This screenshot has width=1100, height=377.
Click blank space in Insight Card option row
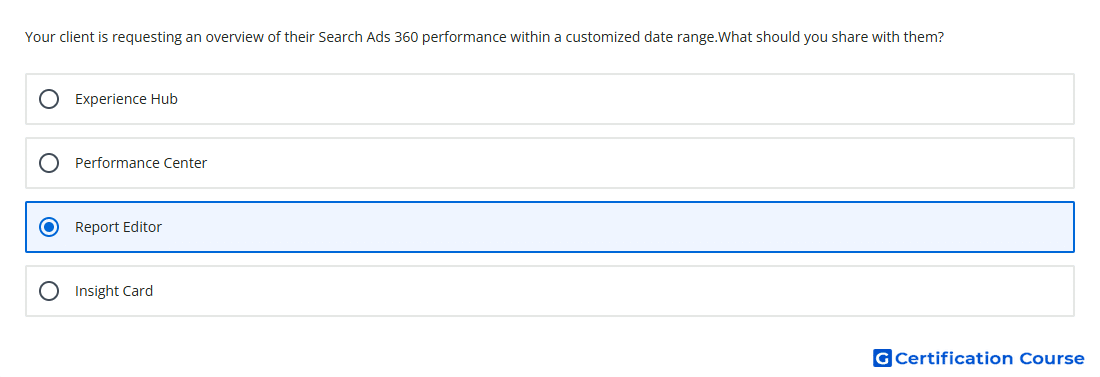(x=610, y=291)
